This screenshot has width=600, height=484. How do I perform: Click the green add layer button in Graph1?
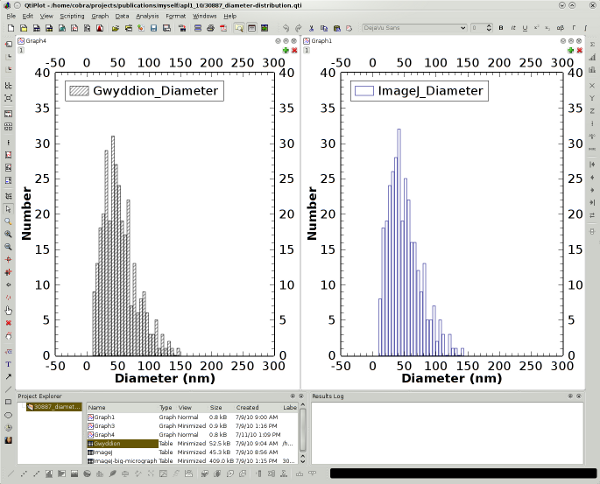[571, 50]
